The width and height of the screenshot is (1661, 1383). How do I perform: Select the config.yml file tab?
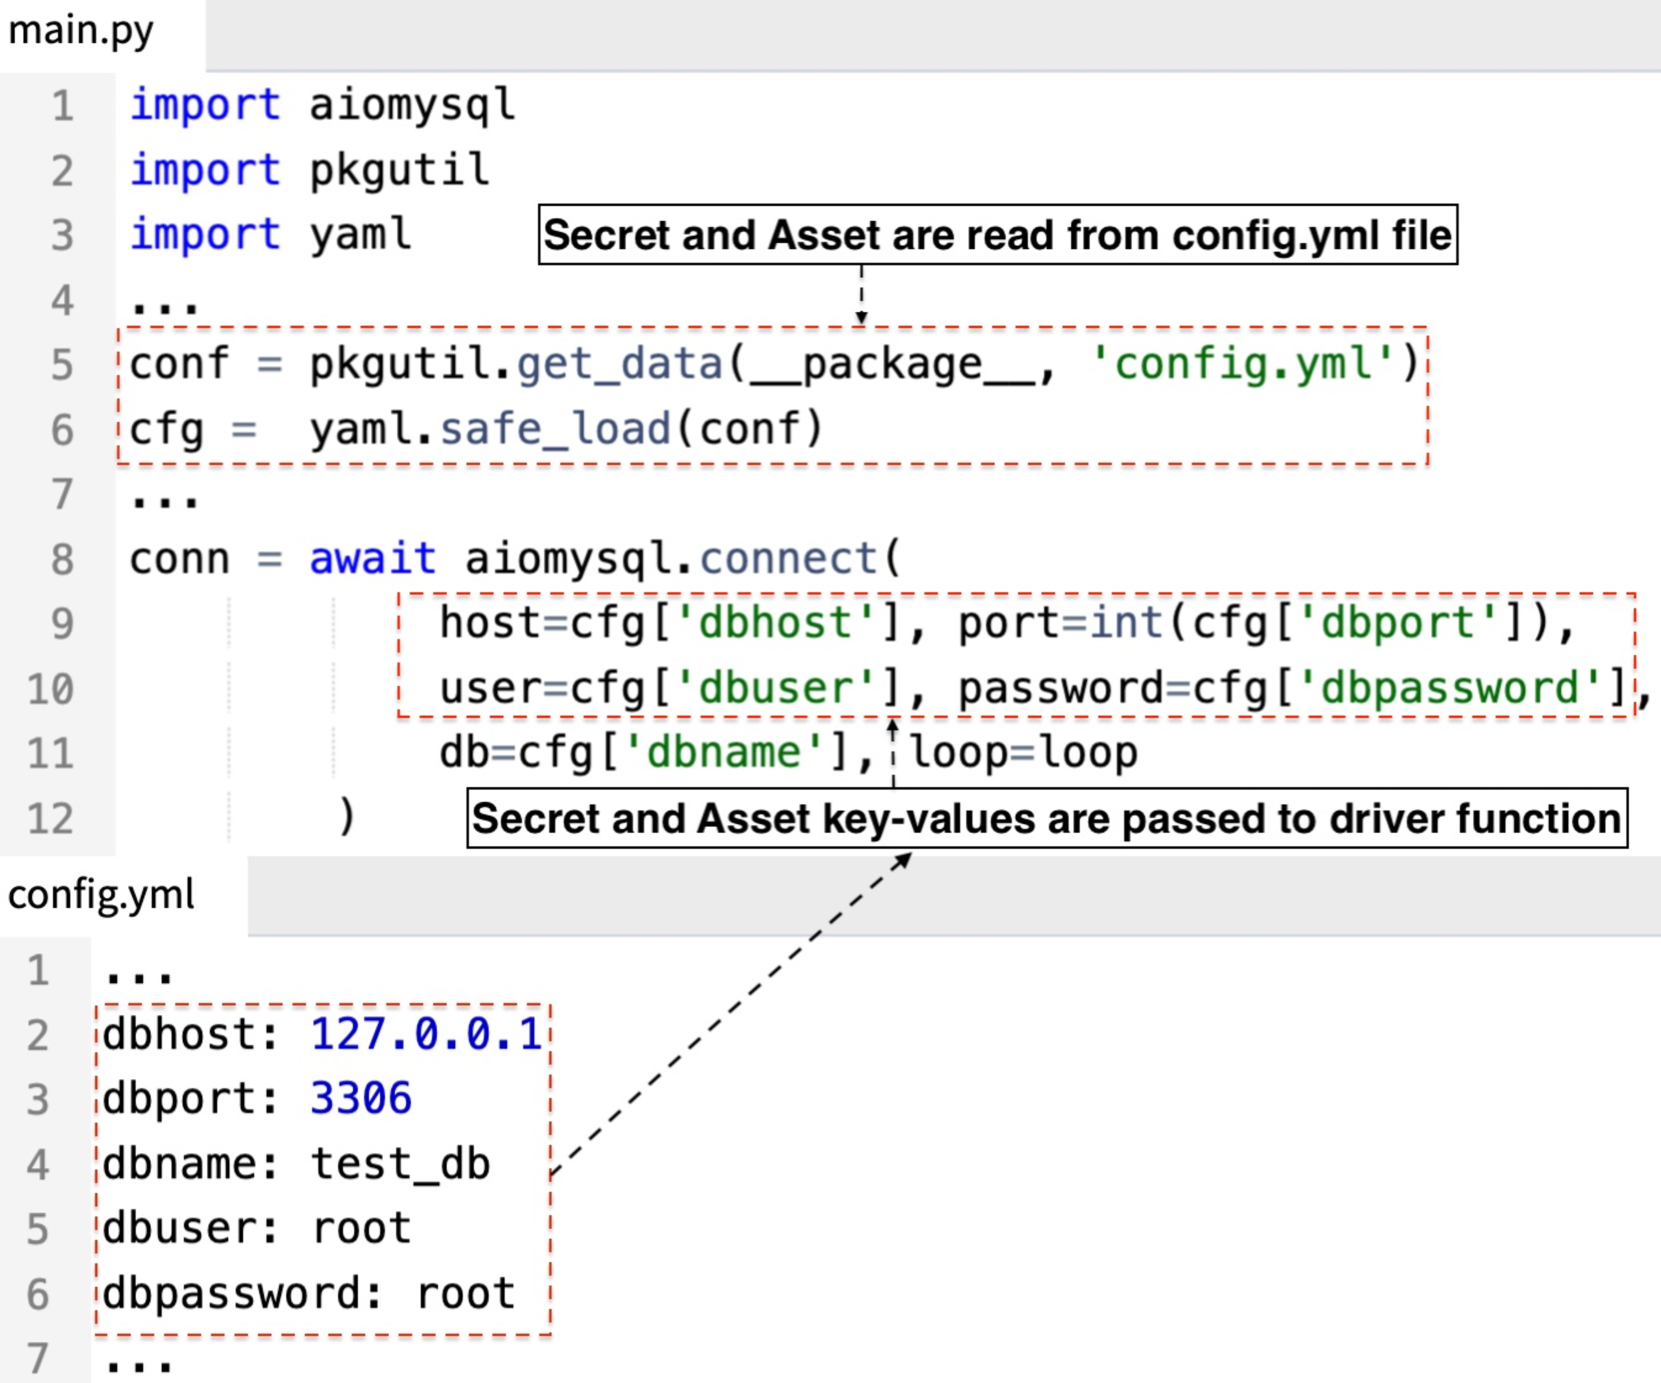click(x=102, y=894)
